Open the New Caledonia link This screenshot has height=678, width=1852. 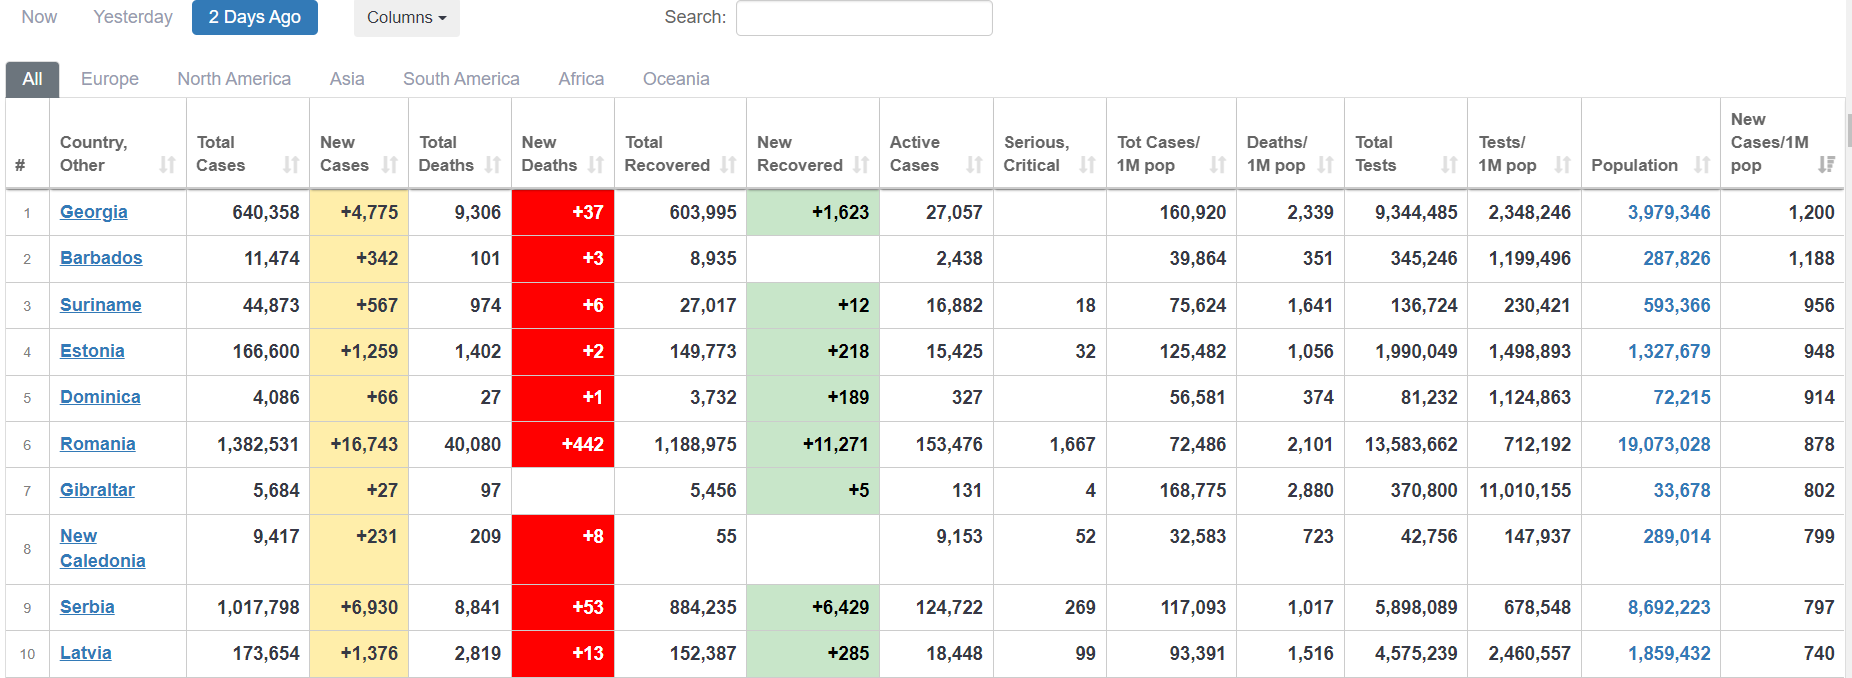103,548
